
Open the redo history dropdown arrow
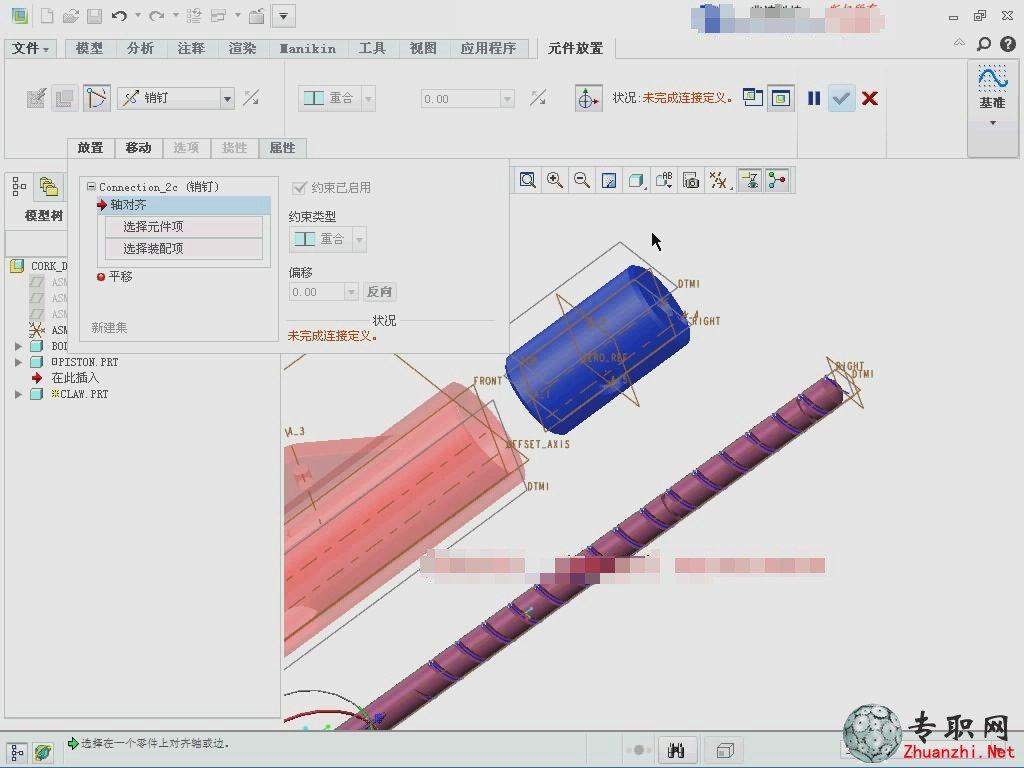point(176,15)
